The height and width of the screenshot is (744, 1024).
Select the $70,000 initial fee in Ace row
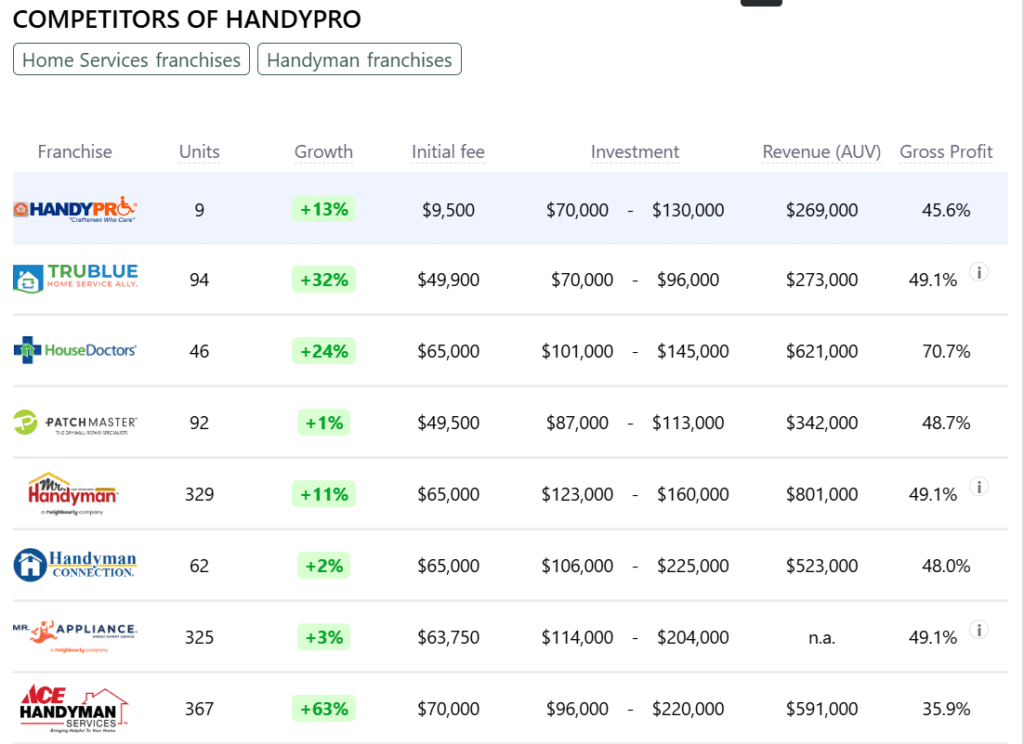448,709
